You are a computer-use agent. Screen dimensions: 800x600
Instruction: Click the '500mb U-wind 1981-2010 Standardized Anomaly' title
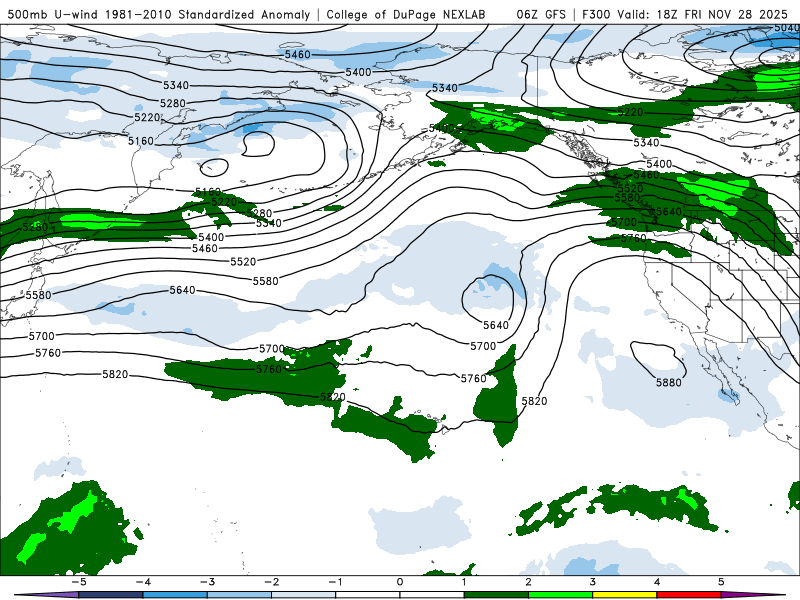coord(159,14)
